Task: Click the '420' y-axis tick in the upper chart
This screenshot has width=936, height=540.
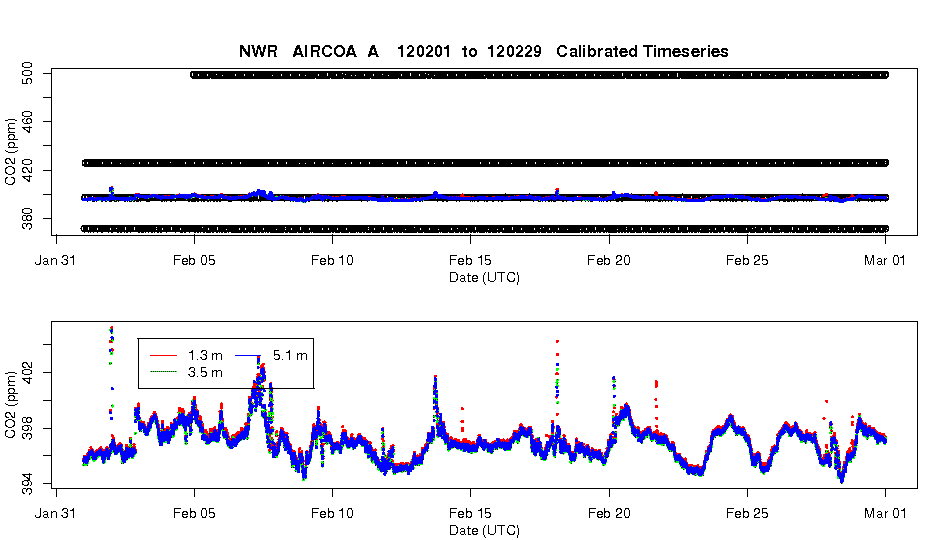Action: click(x=27, y=170)
